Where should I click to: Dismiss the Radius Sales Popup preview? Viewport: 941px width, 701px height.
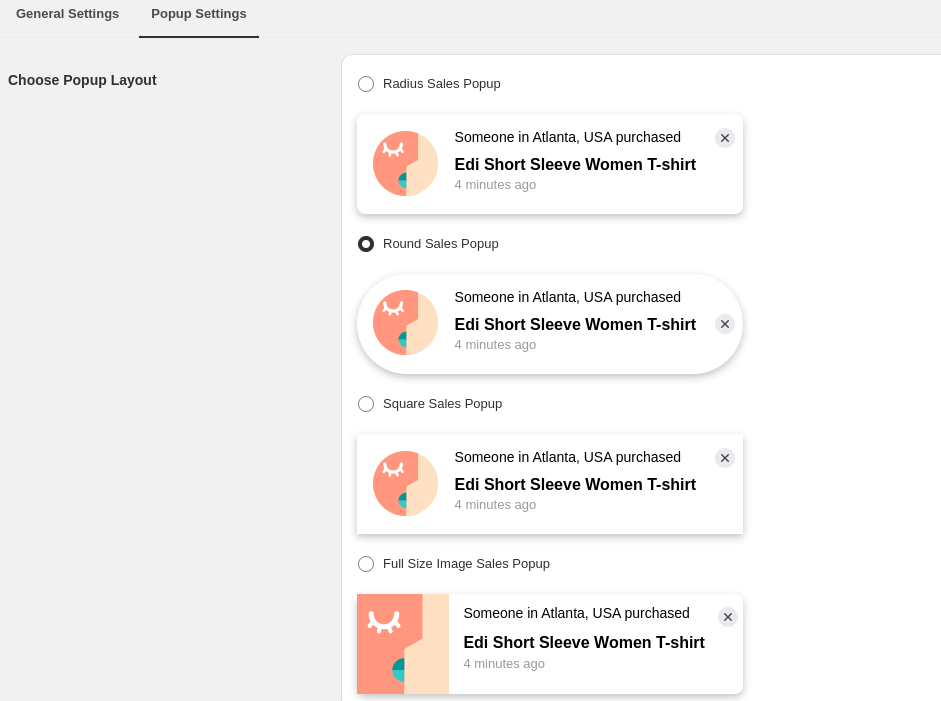(x=725, y=138)
